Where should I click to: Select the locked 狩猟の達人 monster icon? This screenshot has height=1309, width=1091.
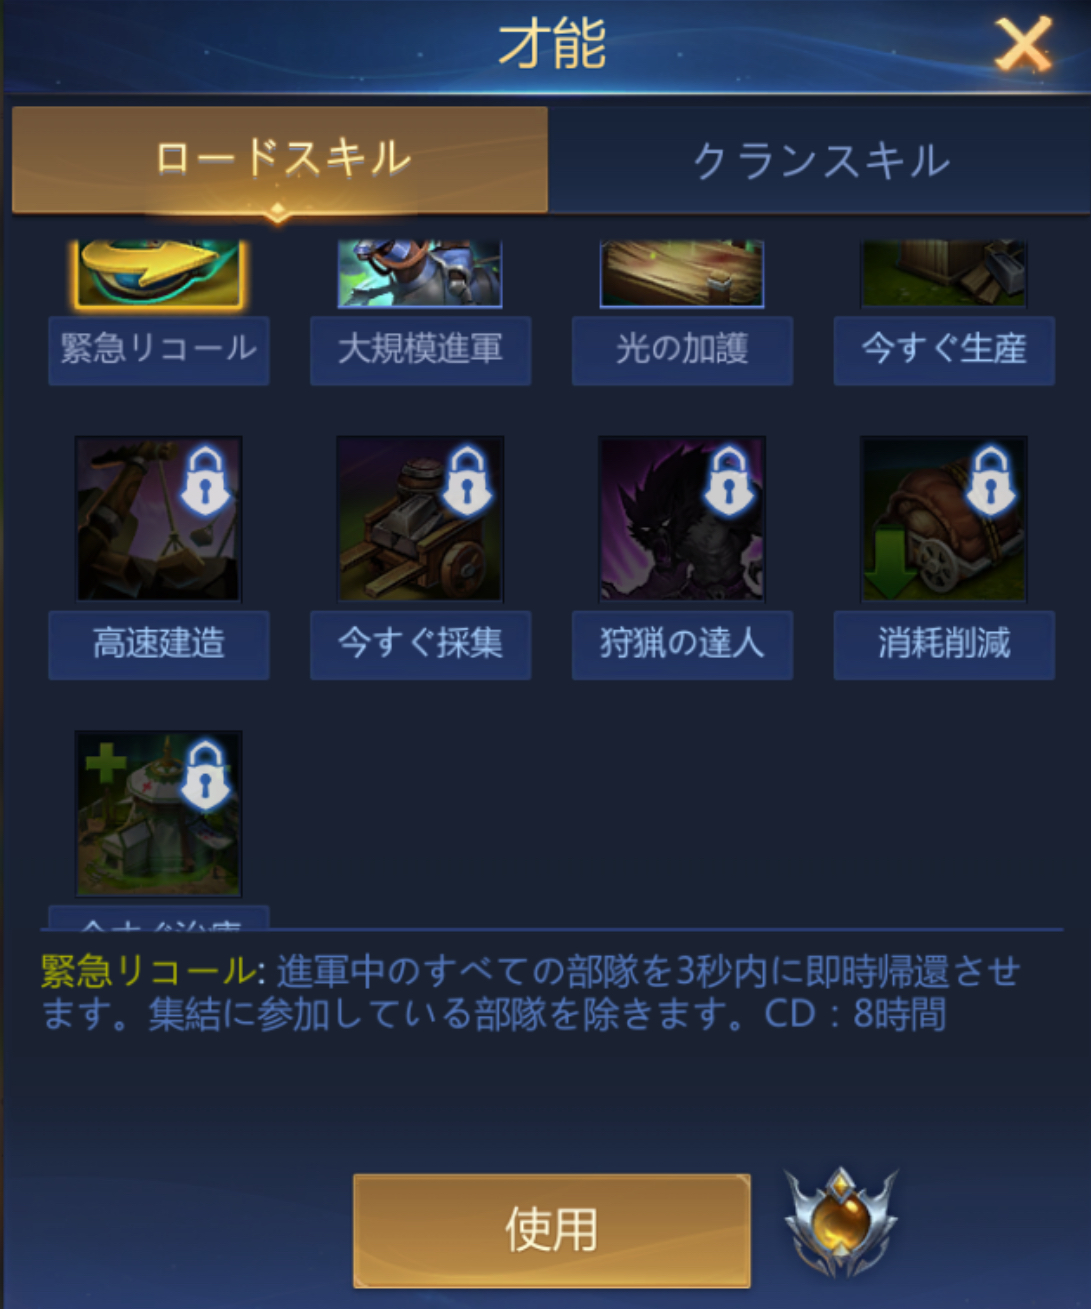(x=682, y=519)
